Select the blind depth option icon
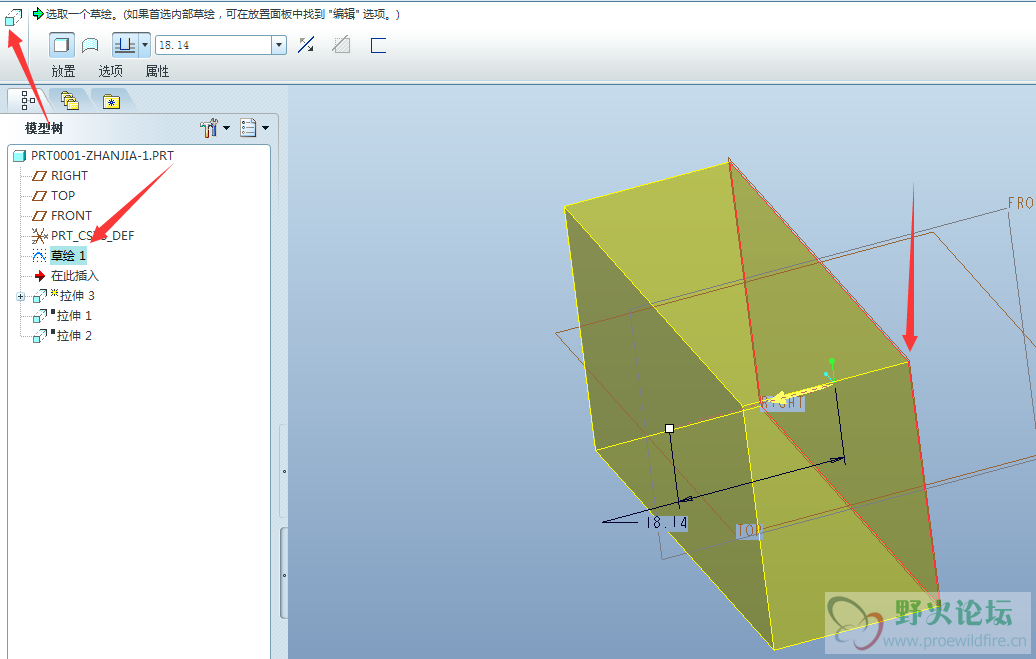Viewport: 1036px width, 659px height. (x=124, y=45)
